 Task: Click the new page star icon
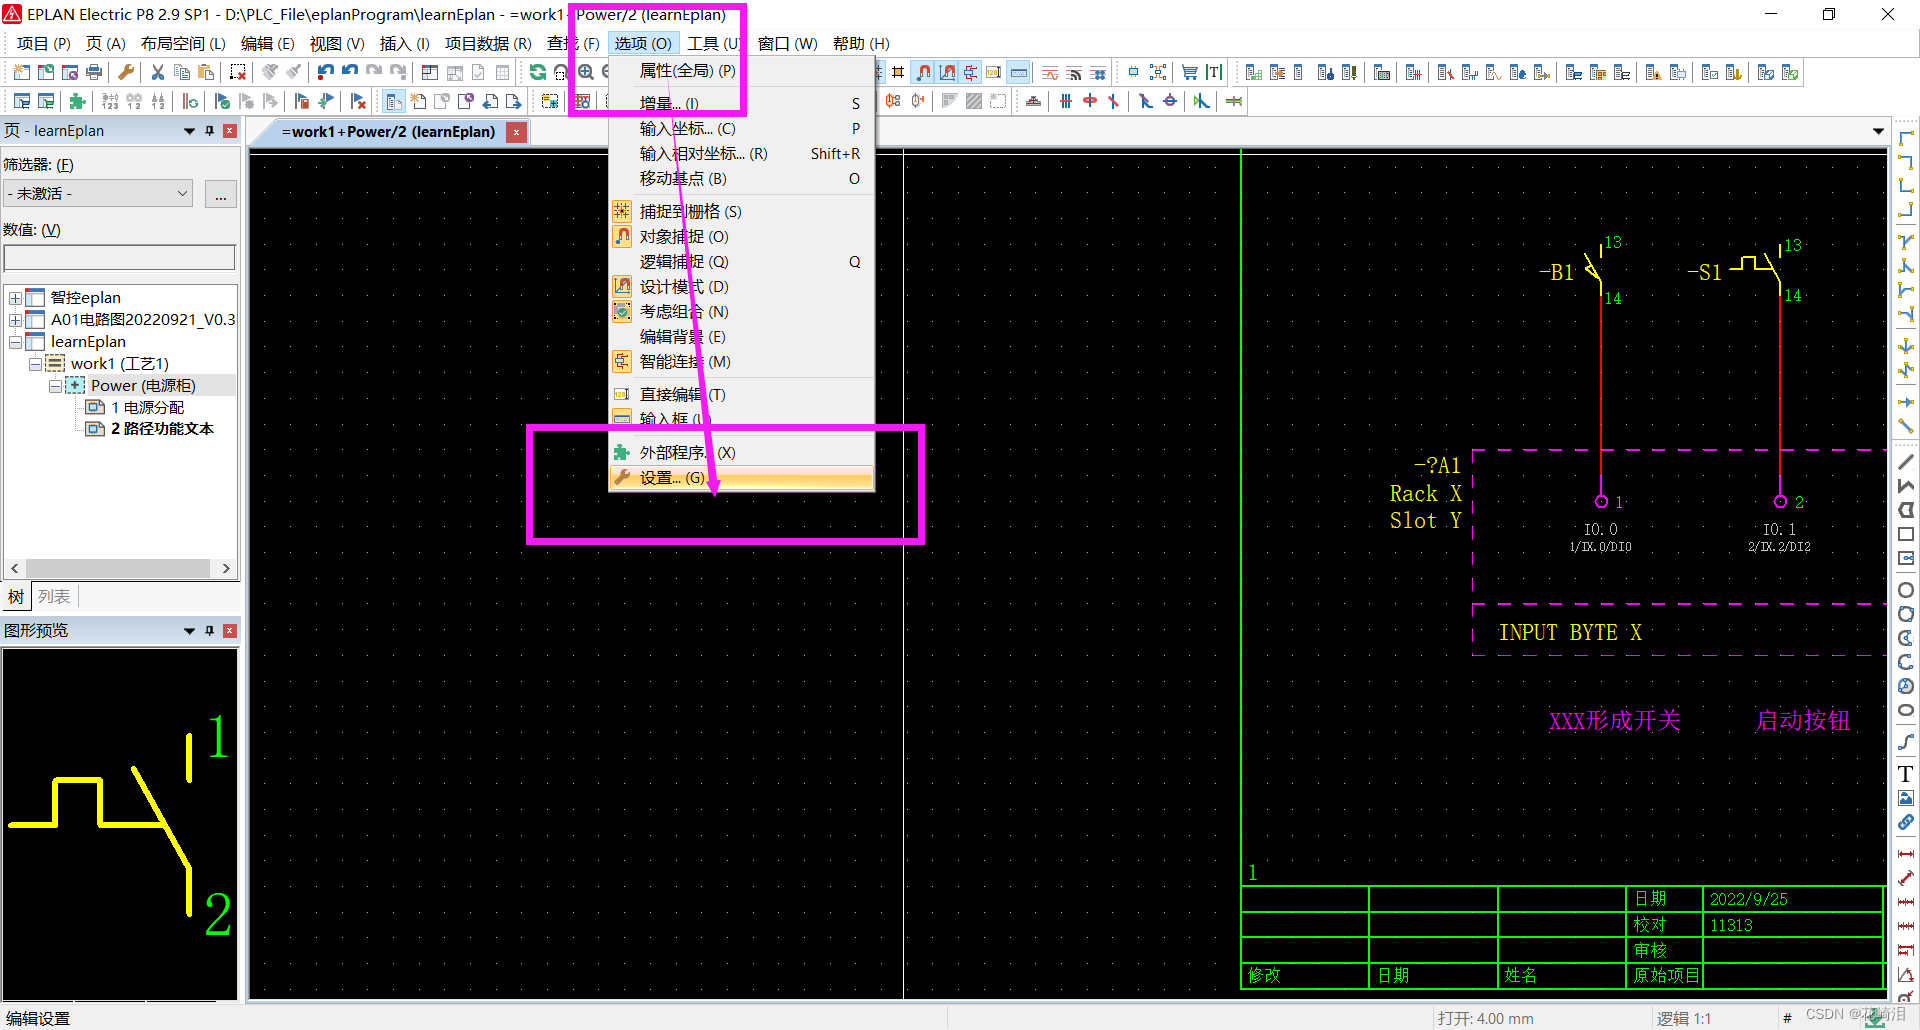click(x=418, y=101)
